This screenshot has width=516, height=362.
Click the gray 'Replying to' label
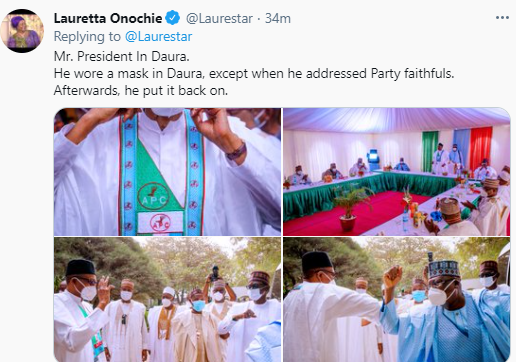pyautogui.click(x=87, y=37)
